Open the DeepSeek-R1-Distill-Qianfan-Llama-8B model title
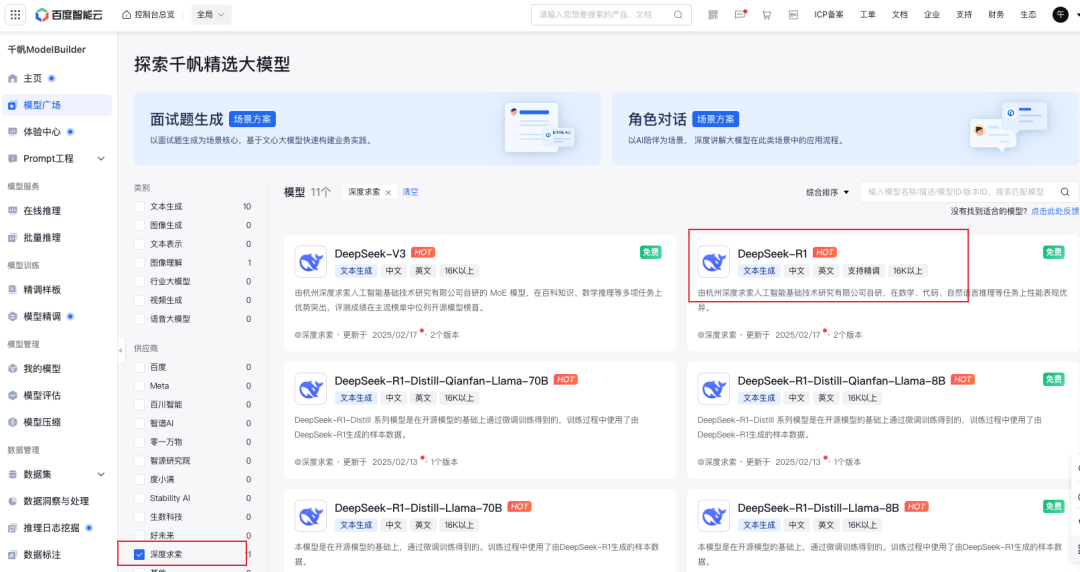The width and height of the screenshot is (1080, 572). [841, 380]
